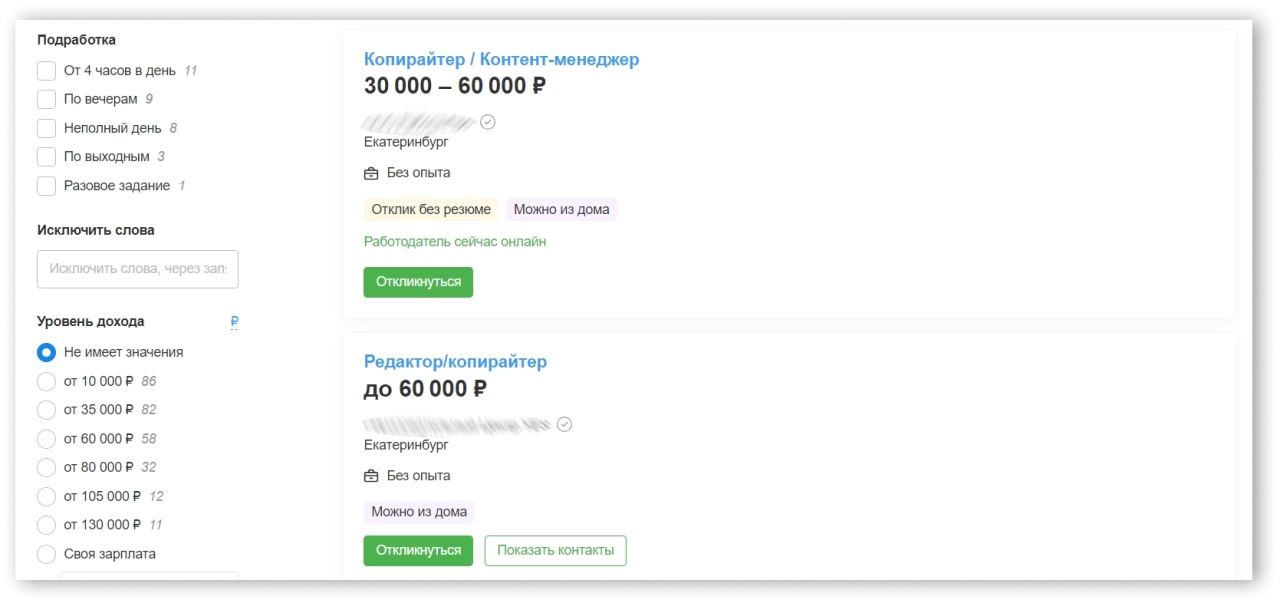The image size is (1280, 603).
Task: Click the verified checkmark next to Редактор/копирайтер employer
Action: click(565, 424)
